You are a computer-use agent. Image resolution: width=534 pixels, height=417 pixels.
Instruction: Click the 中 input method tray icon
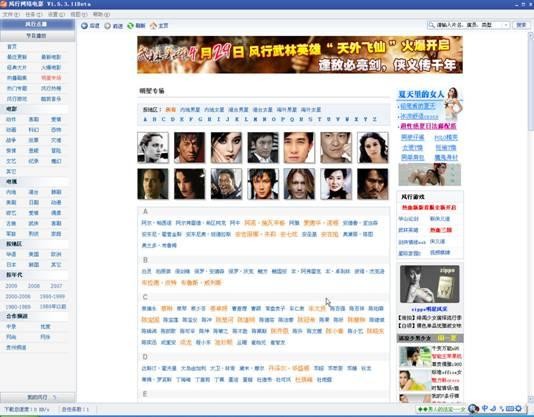point(485,408)
